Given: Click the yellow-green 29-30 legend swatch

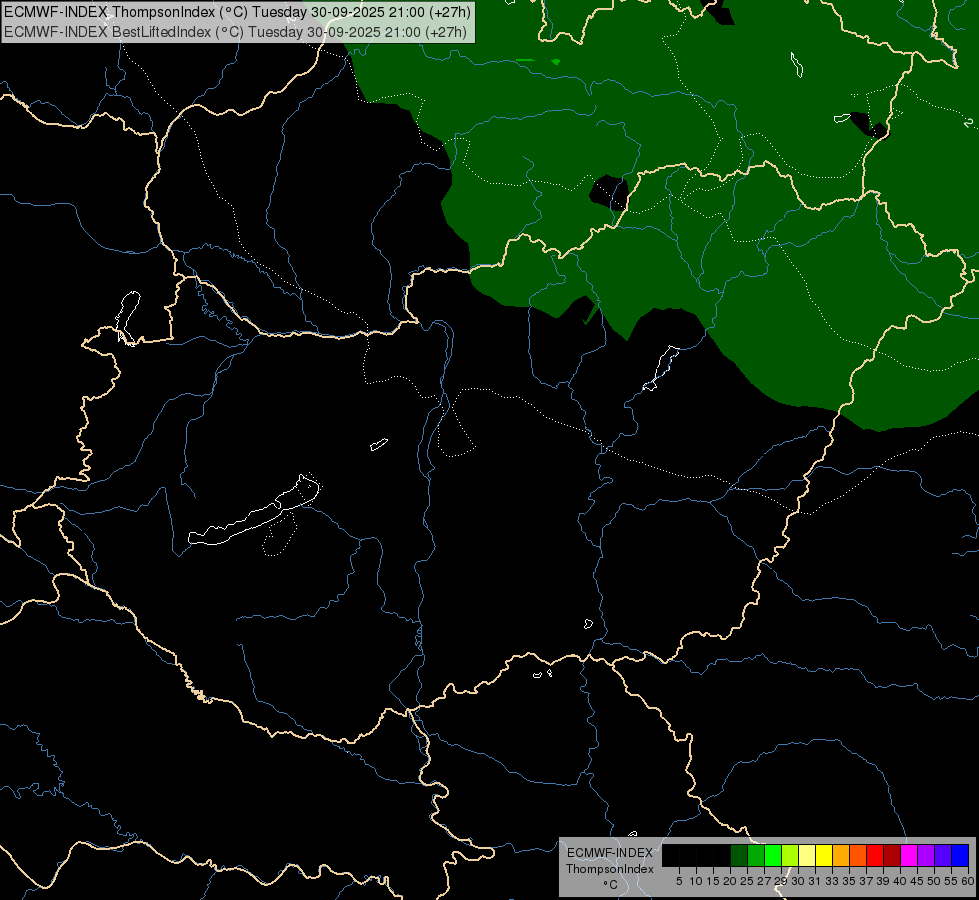Looking at the screenshot, I should [x=790, y=856].
